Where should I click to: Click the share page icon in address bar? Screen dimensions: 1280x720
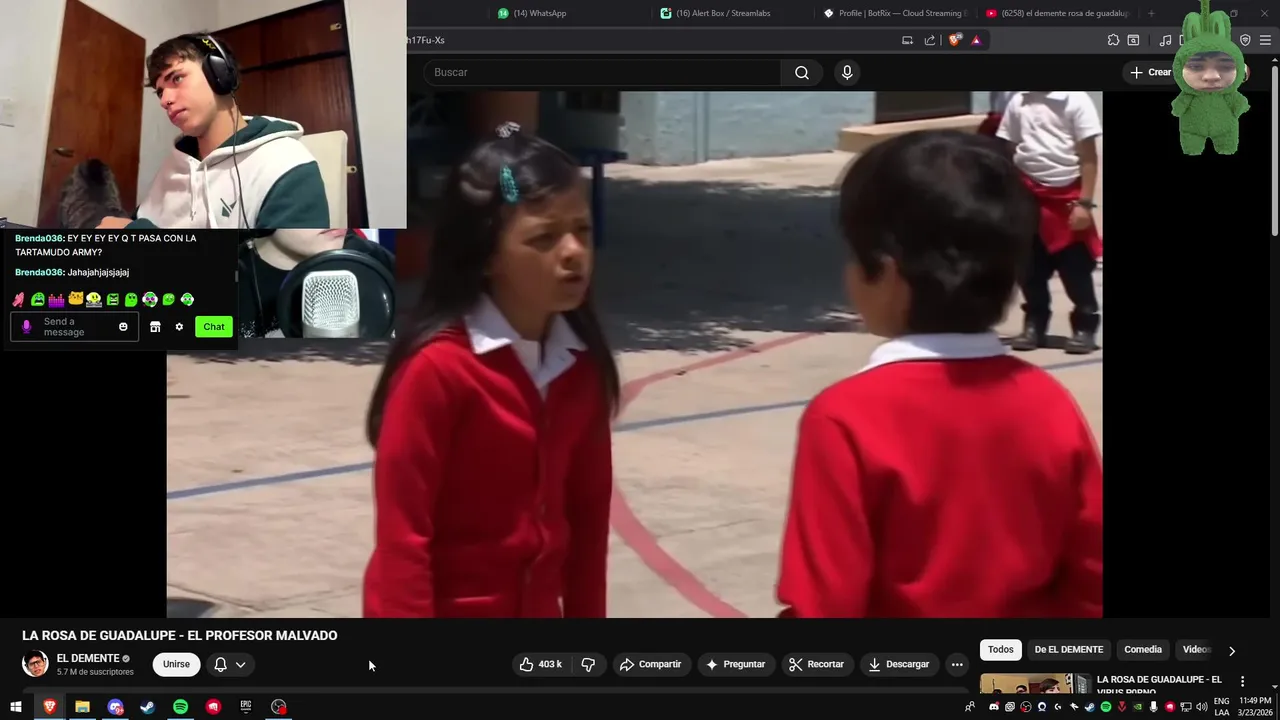[930, 40]
